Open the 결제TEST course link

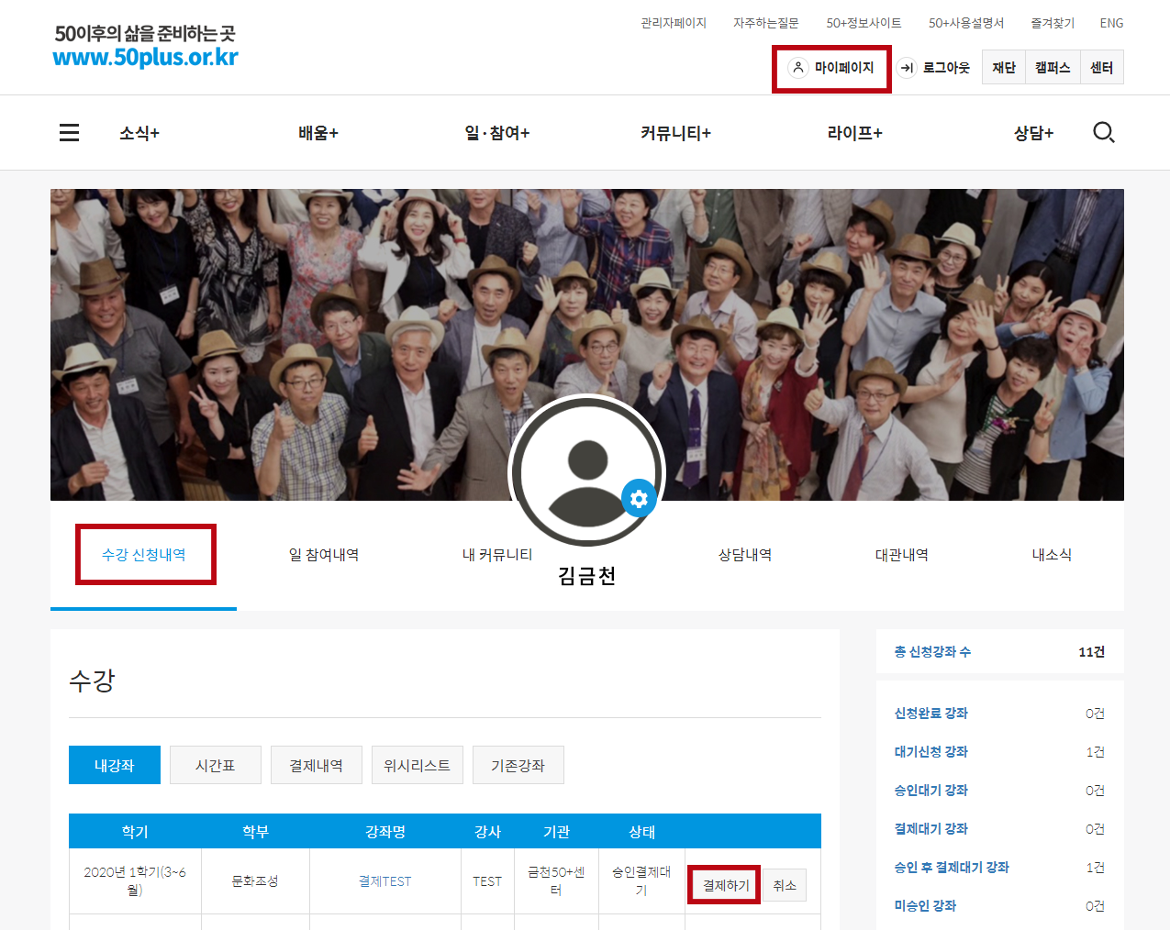pos(385,881)
